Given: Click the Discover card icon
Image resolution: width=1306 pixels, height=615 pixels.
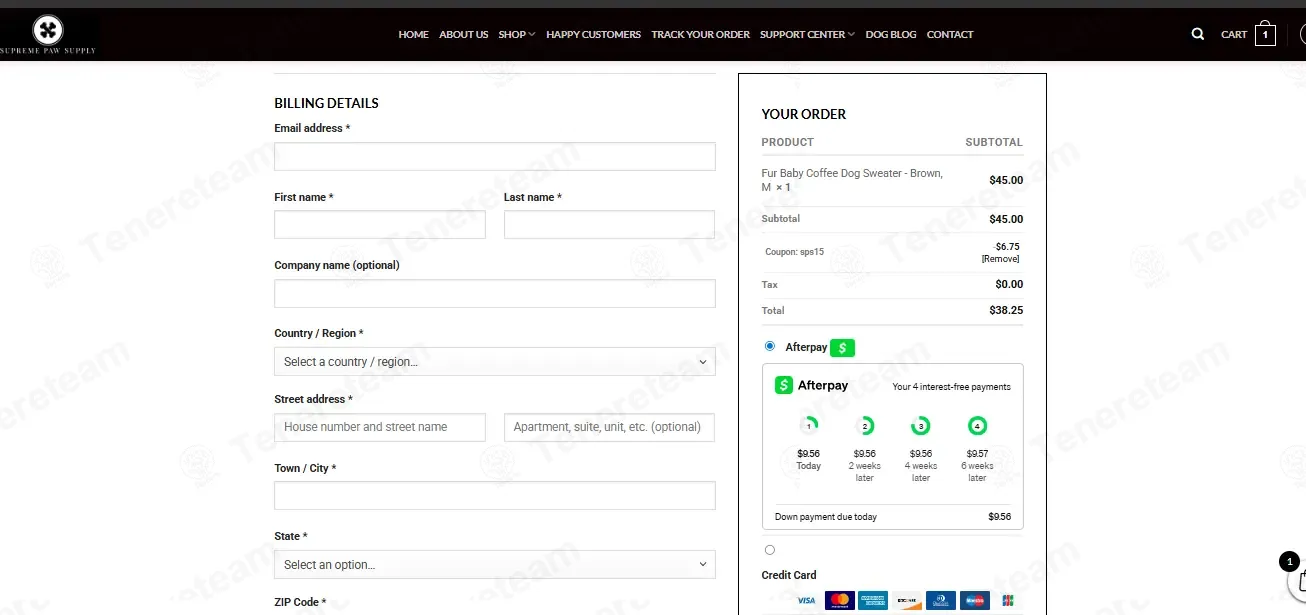Looking at the screenshot, I should tap(907, 601).
